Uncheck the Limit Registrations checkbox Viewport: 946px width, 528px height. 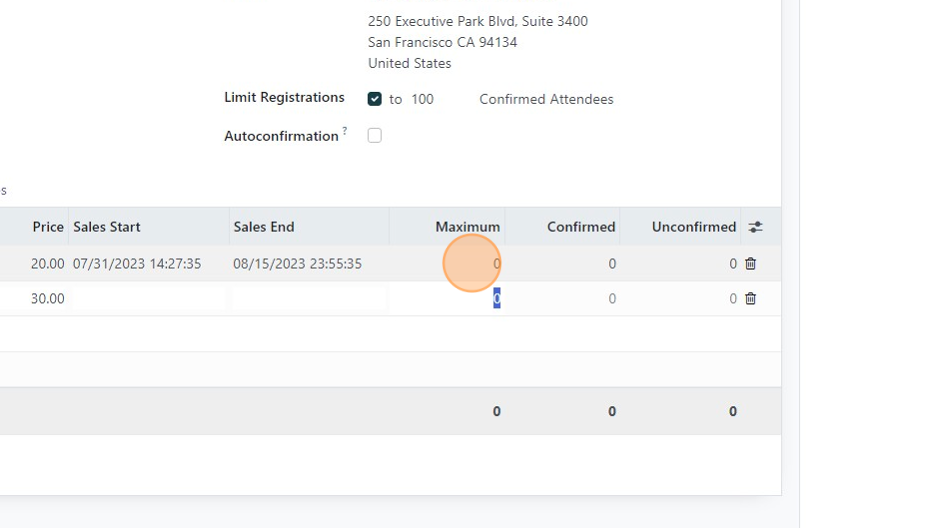pyautogui.click(x=375, y=99)
